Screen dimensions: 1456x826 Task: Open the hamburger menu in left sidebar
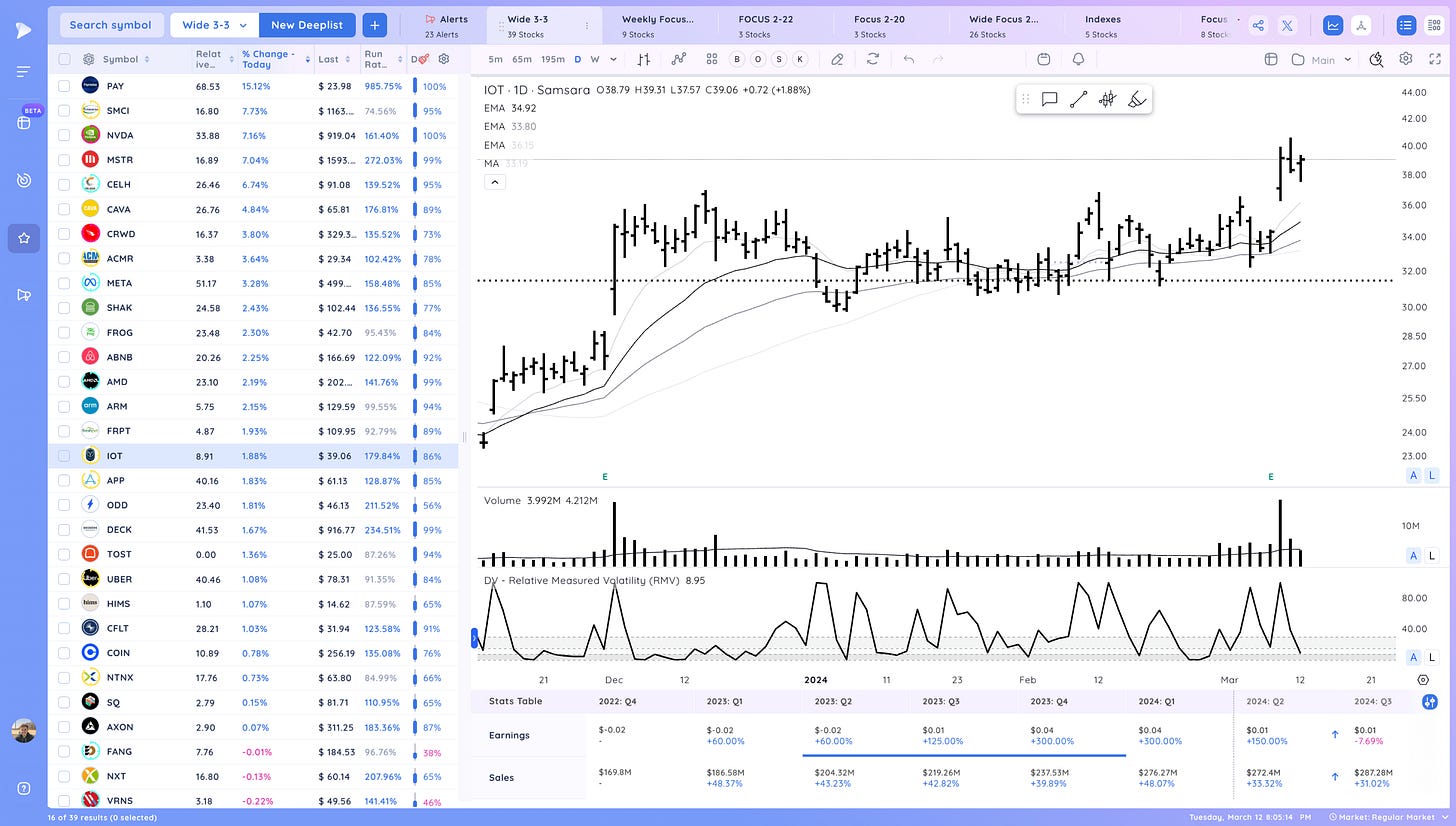(x=24, y=71)
